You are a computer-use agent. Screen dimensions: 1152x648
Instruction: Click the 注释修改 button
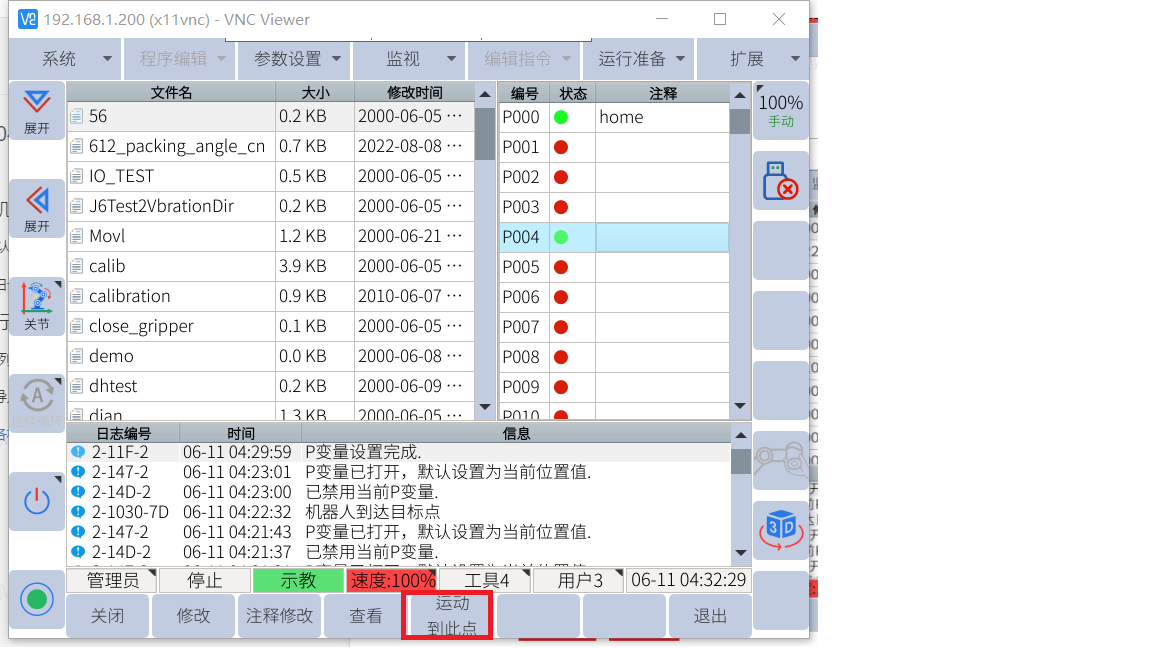(279, 616)
